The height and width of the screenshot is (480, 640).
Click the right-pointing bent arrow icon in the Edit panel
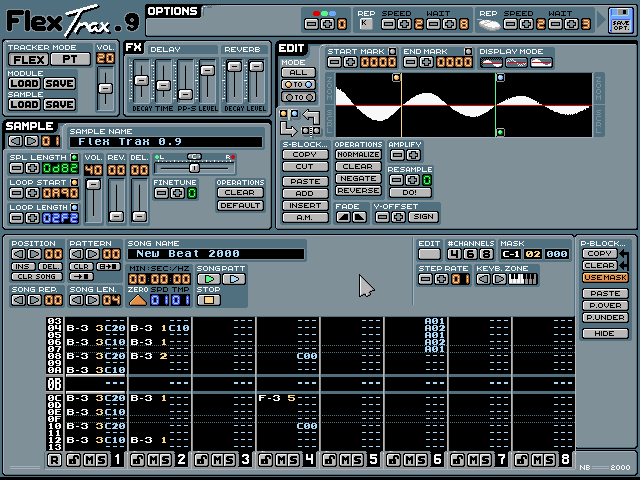pyautogui.click(x=289, y=129)
